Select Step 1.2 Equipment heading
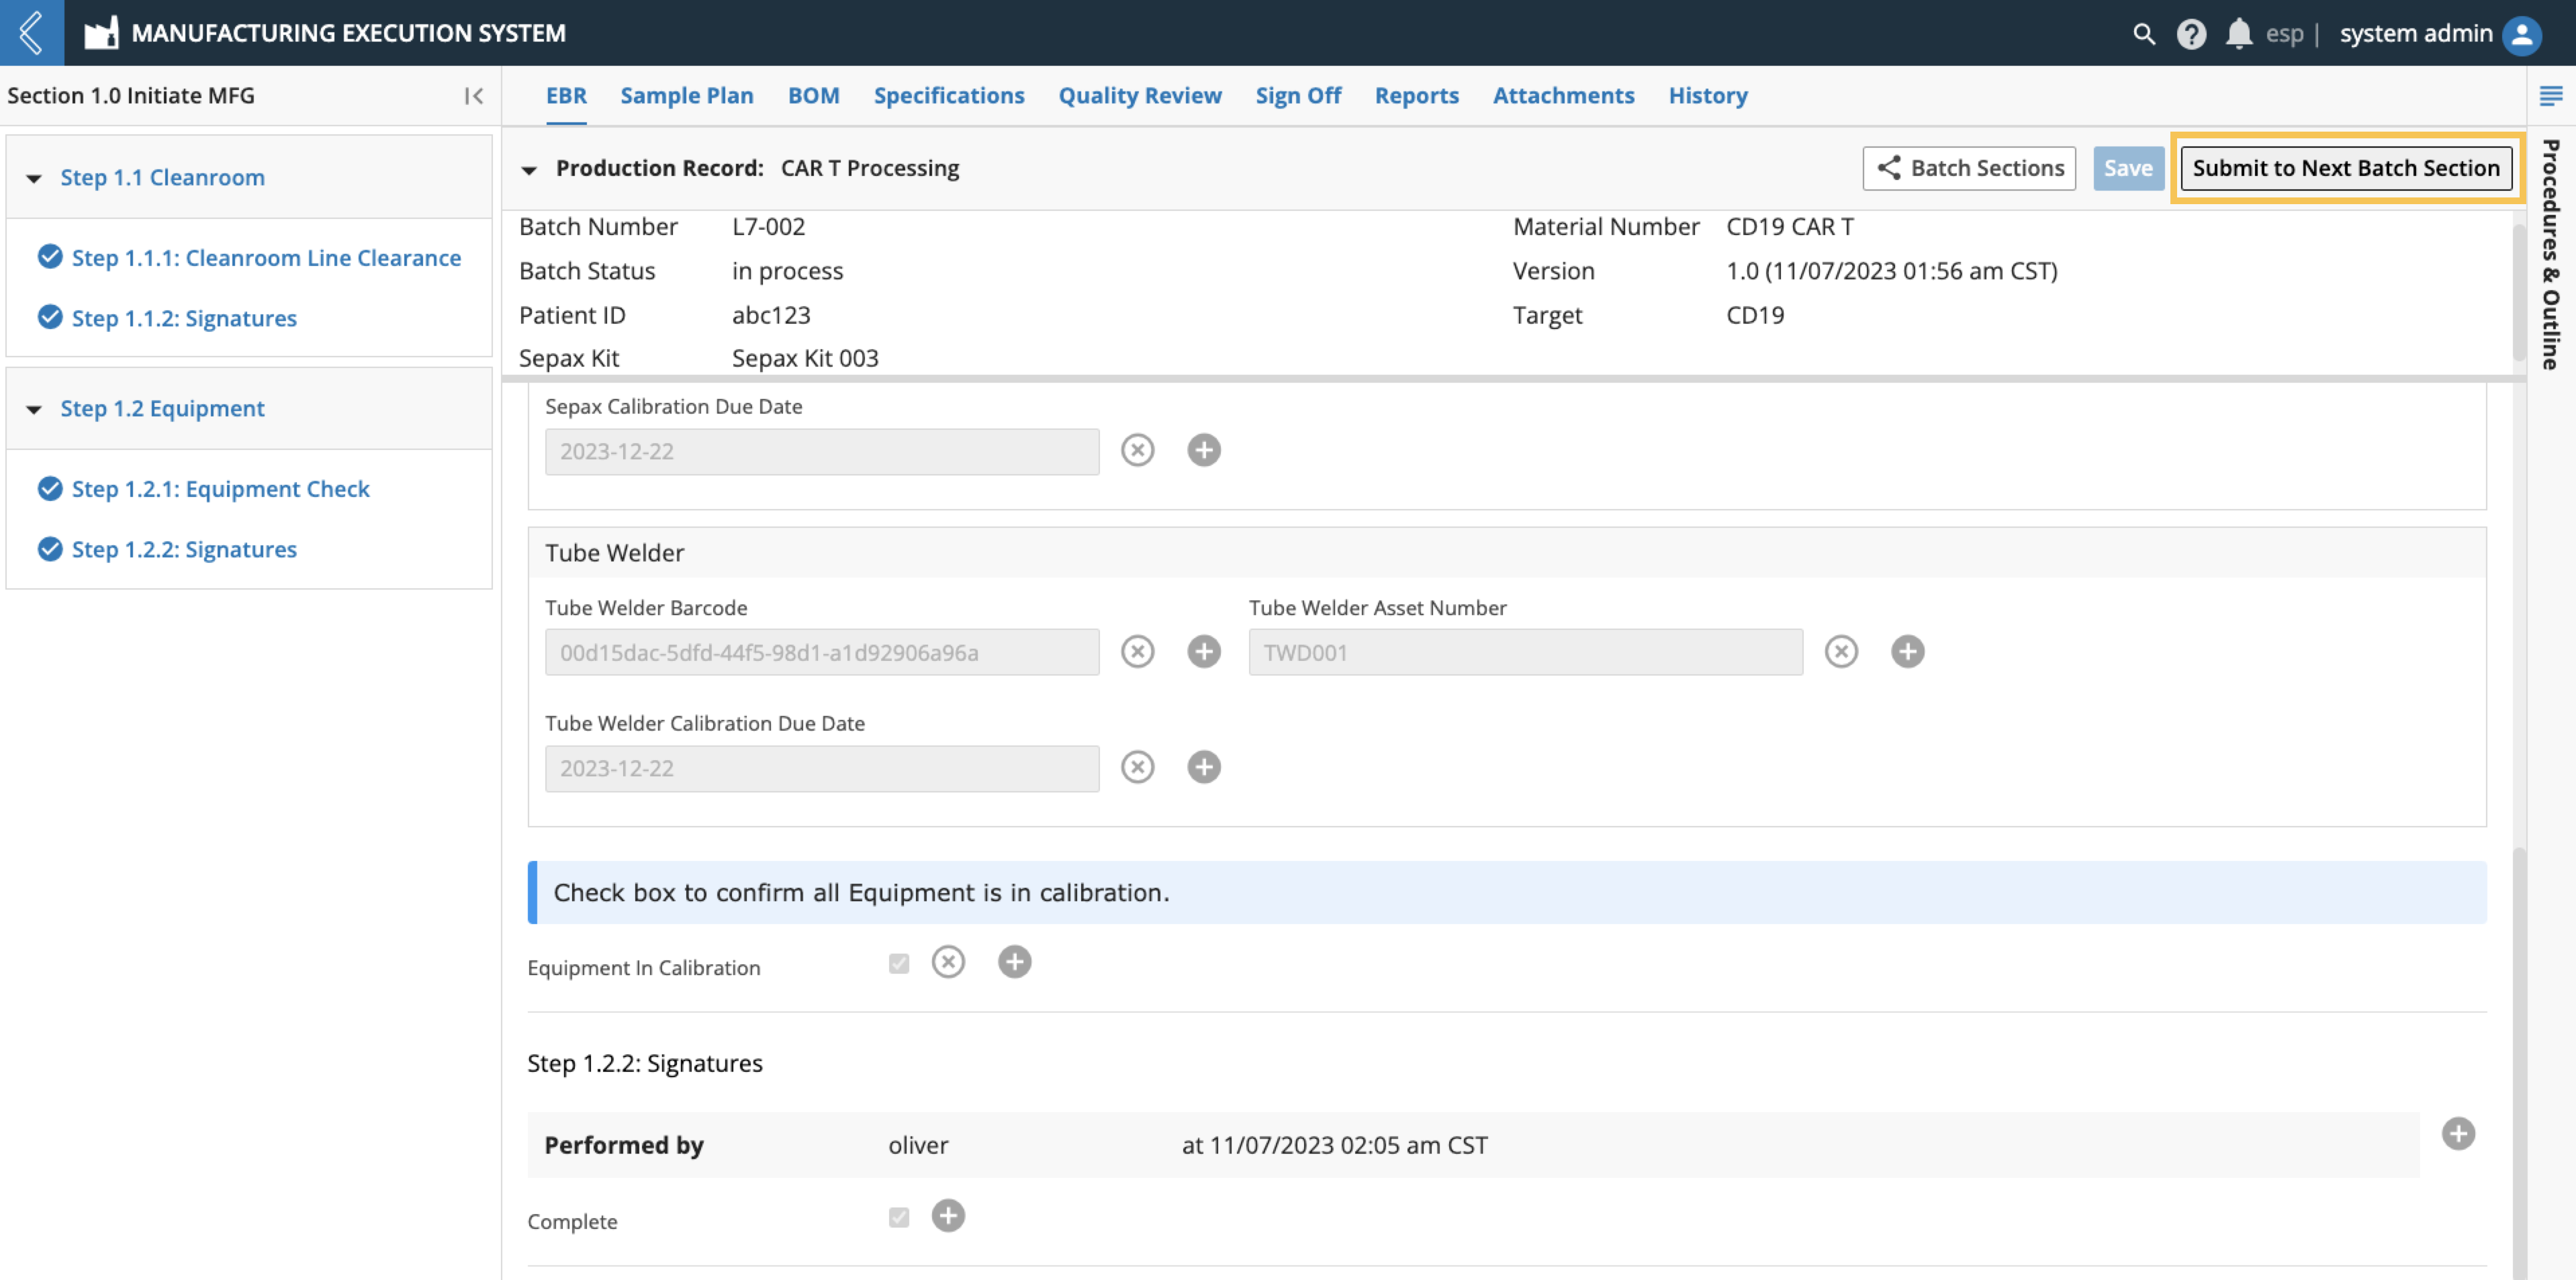This screenshot has height=1280, width=2576. point(162,409)
